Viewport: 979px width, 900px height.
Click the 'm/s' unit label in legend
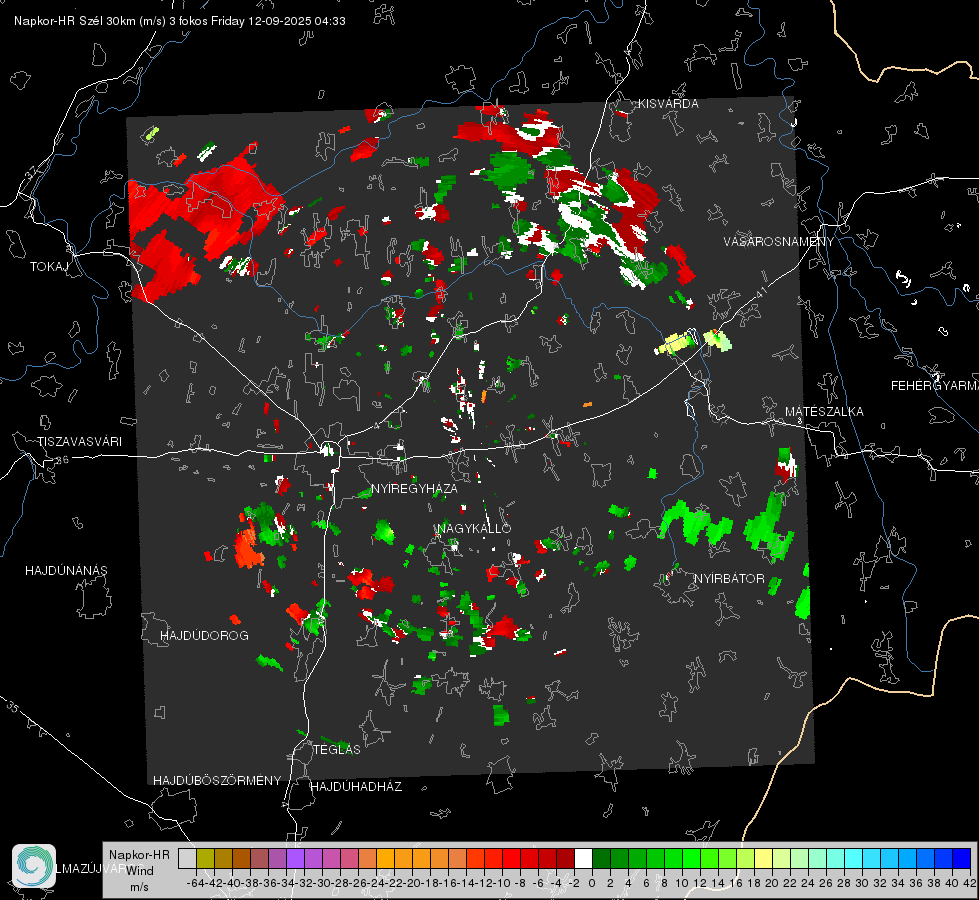point(139,887)
